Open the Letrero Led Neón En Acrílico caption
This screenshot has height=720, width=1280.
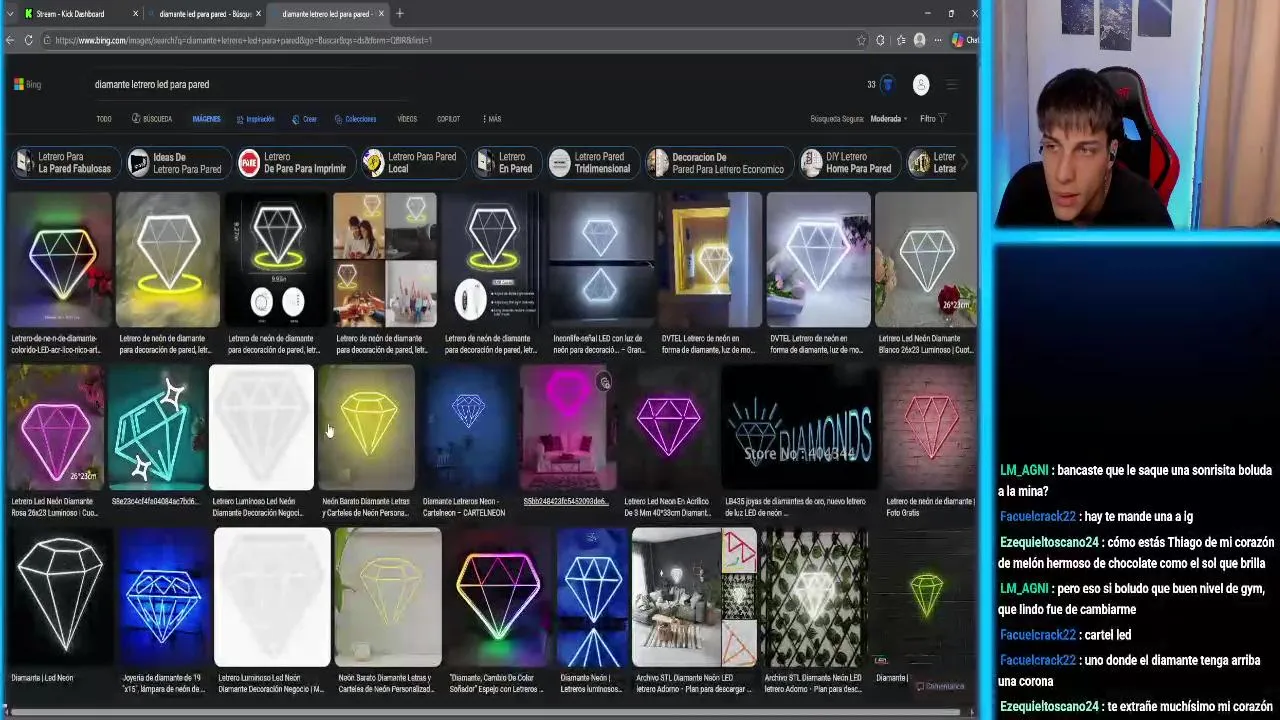point(668,507)
